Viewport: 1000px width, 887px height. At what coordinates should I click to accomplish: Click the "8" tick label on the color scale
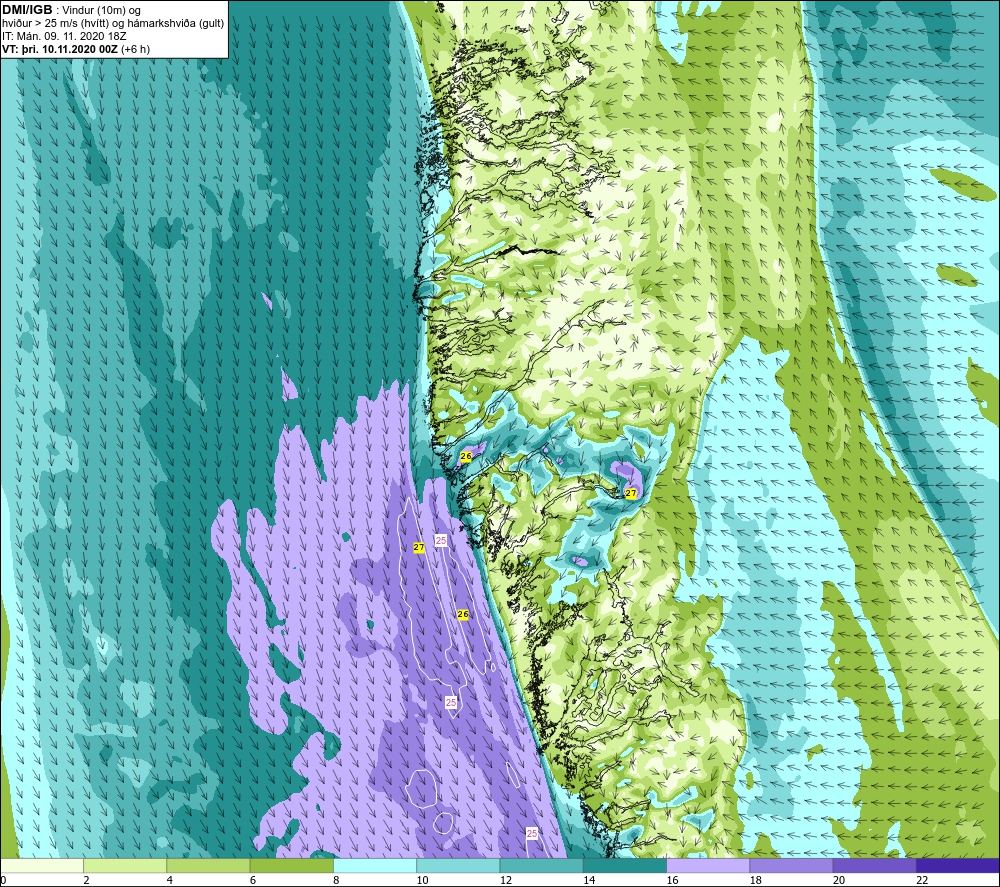(x=336, y=880)
